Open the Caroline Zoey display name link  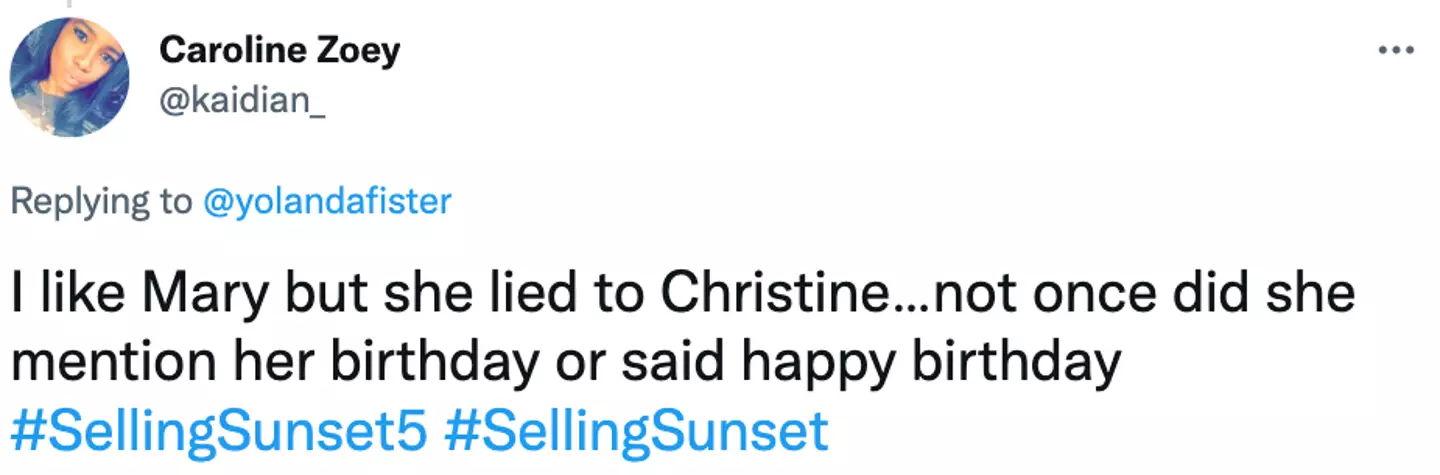[279, 50]
